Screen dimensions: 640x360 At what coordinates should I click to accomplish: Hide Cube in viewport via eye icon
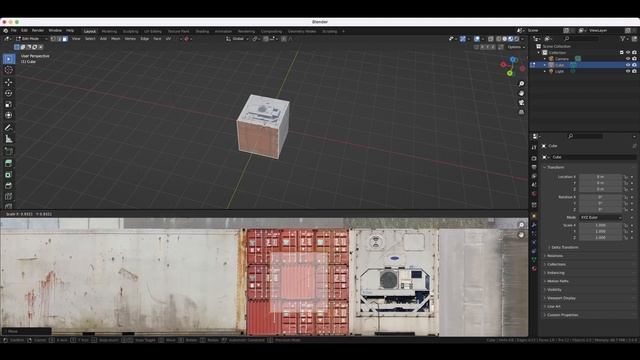point(628,65)
